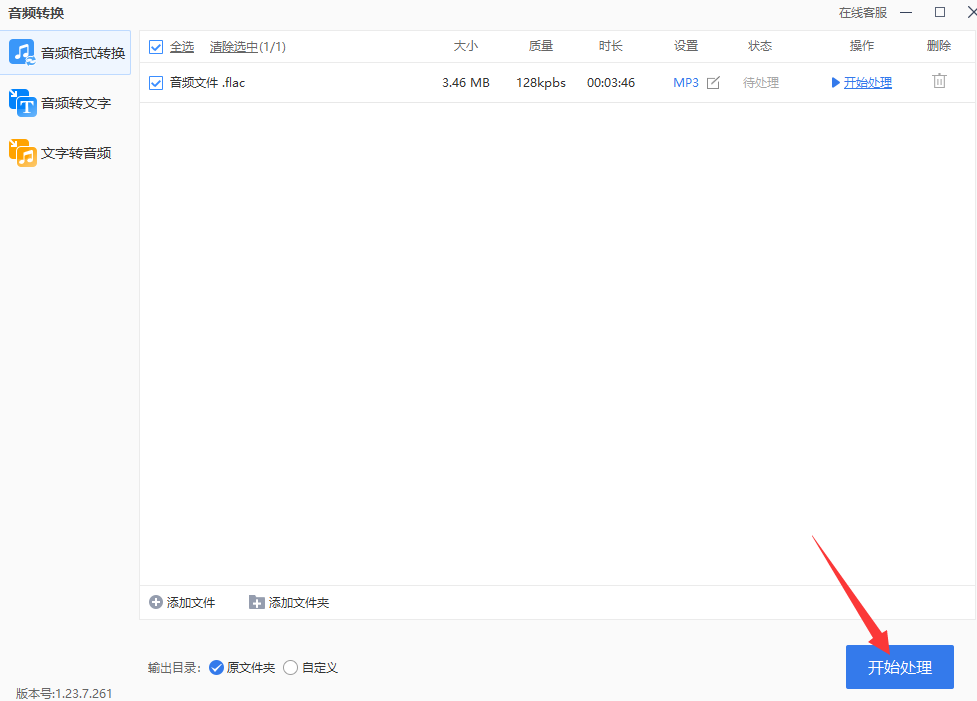Click the plus icon for 添加文件
977x701 pixels.
click(156, 602)
